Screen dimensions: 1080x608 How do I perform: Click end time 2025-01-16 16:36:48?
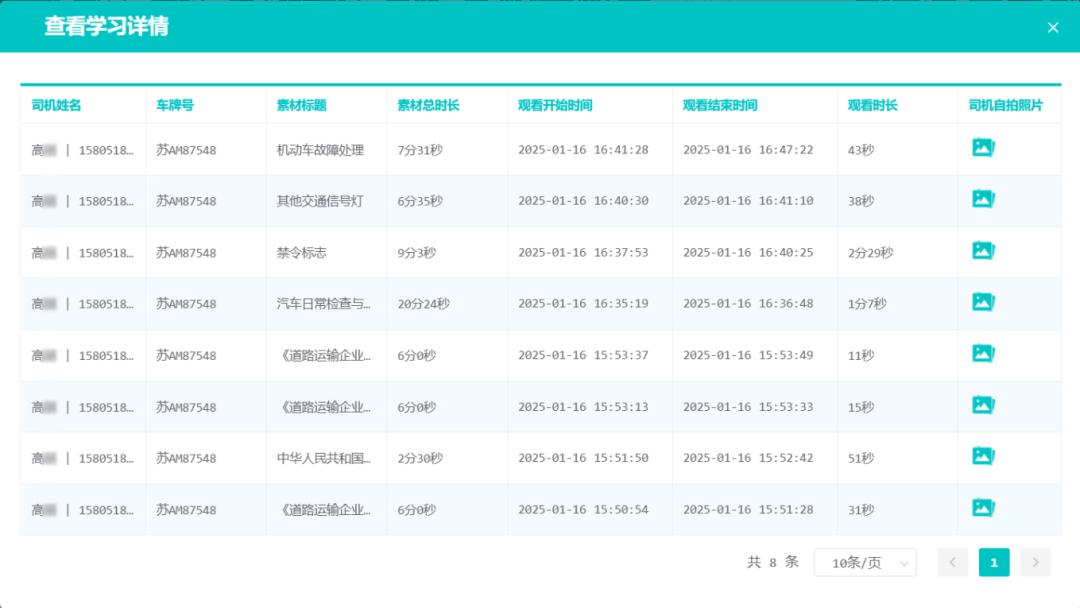[748, 303]
